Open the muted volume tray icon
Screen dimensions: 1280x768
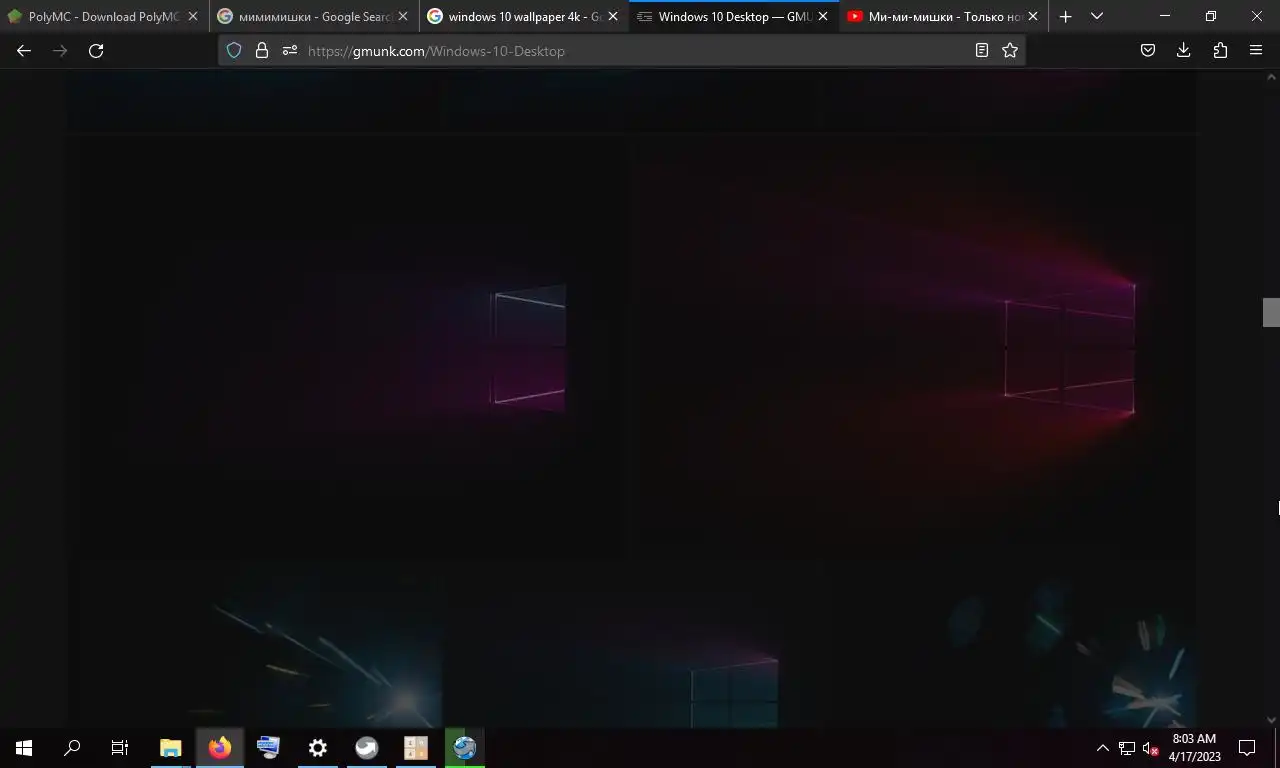click(1151, 748)
